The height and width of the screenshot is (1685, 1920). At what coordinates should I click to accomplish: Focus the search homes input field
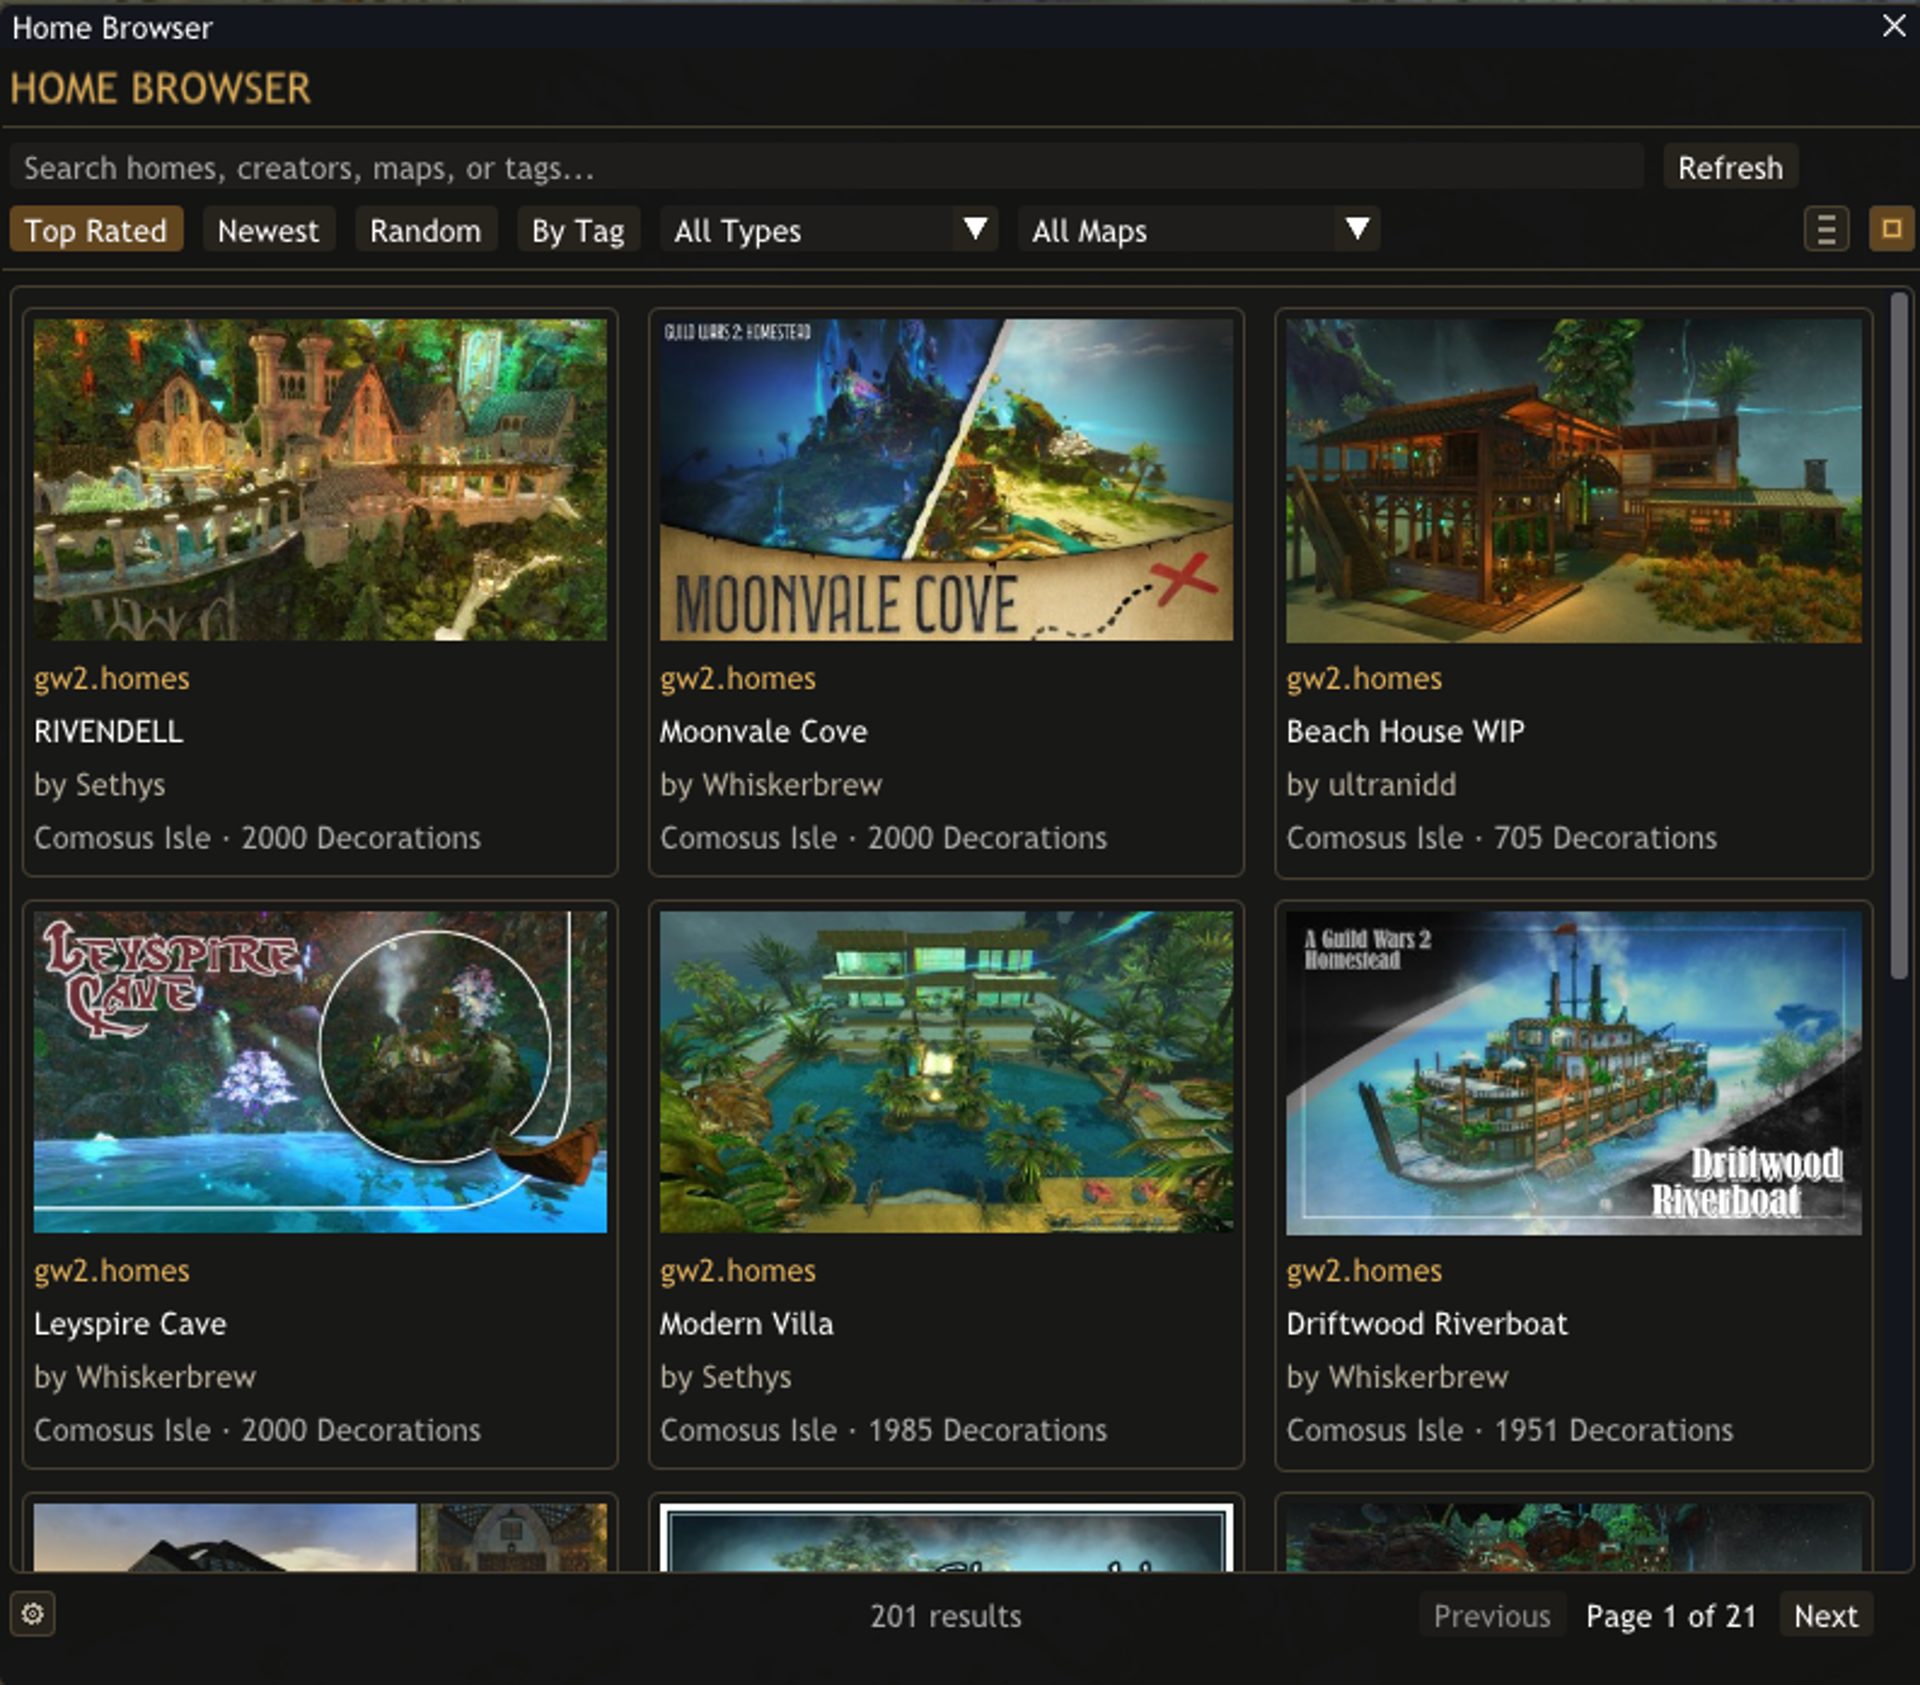click(827, 167)
